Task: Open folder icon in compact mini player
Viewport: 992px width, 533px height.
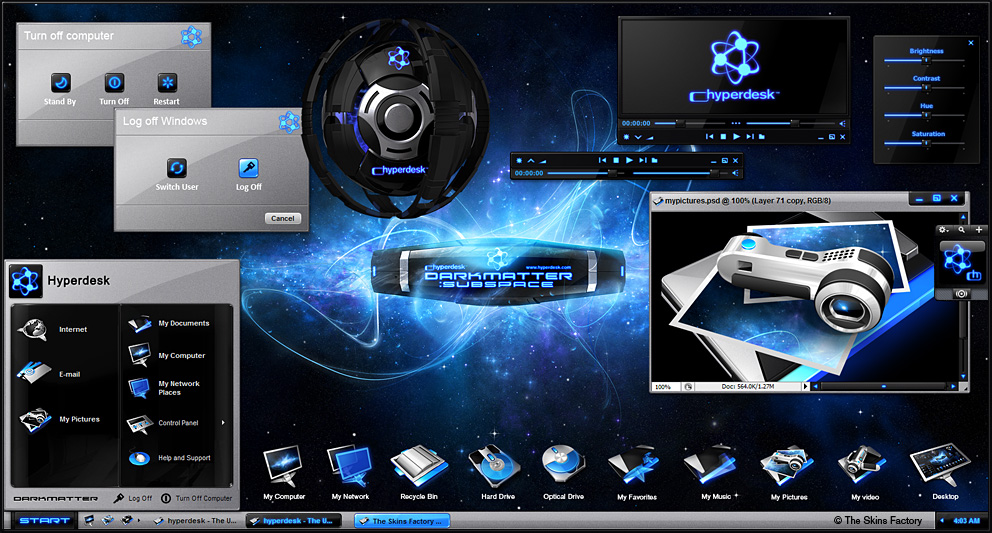Action: point(654,160)
